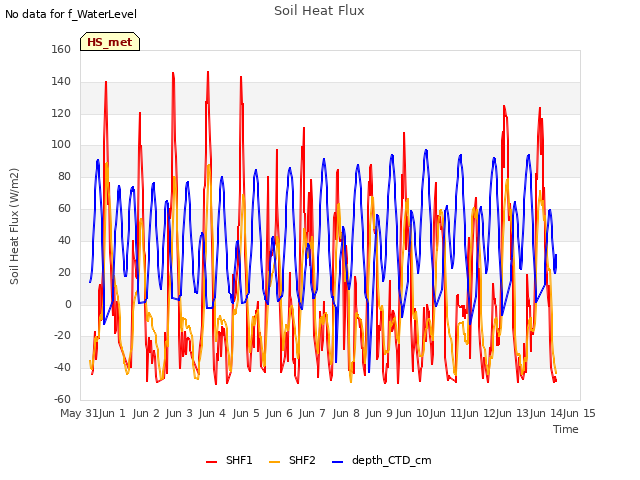This screenshot has width=640, height=480.
Task: Click the Soil Heat Flux chart title
Action: pos(319,11)
